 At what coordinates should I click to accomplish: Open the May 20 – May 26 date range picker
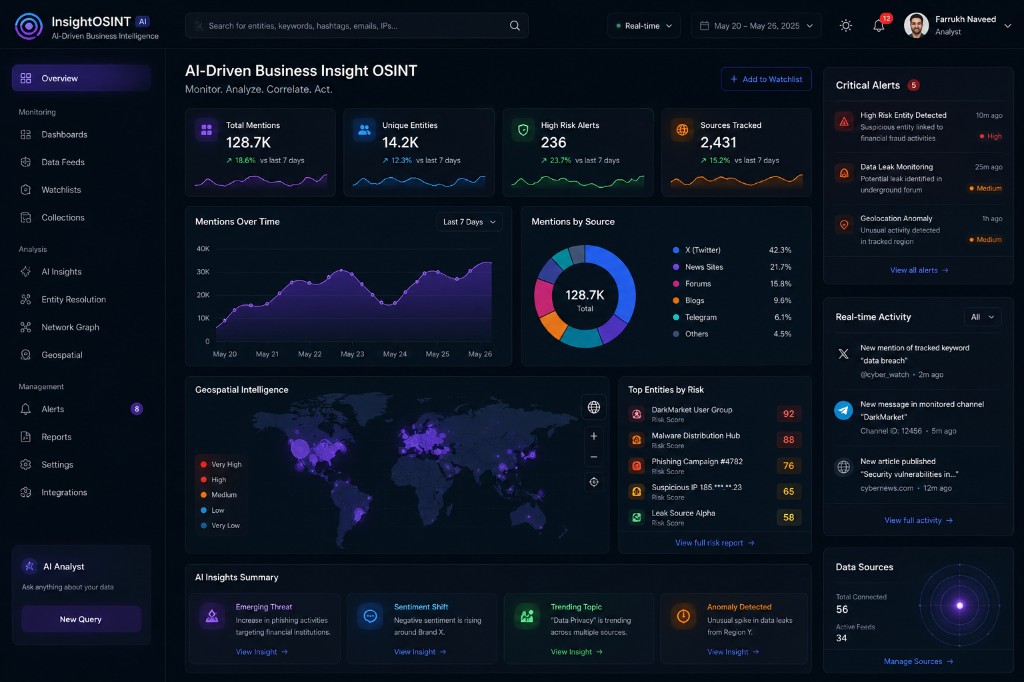(756, 25)
